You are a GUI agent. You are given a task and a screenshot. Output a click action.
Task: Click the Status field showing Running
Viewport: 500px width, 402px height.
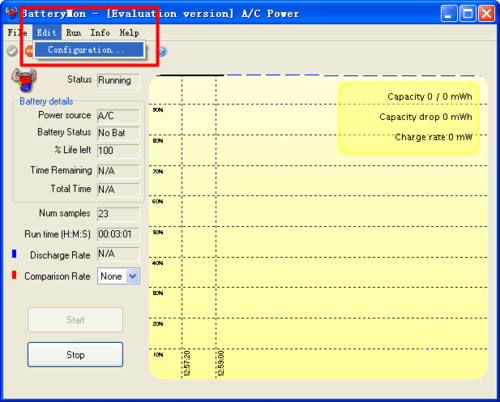118,81
